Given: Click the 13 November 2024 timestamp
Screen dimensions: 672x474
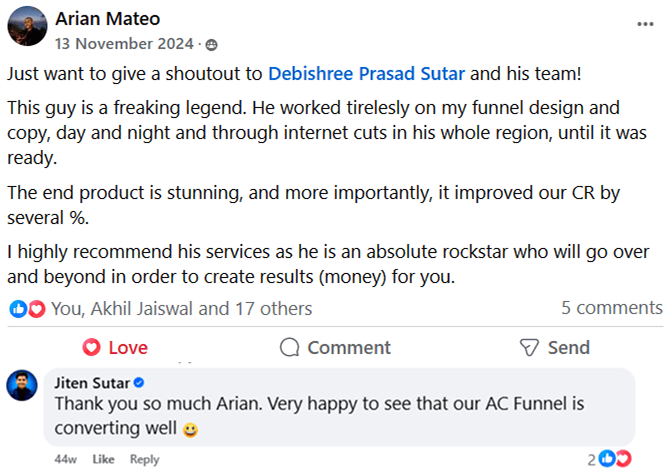Looking at the screenshot, I should pos(125,44).
